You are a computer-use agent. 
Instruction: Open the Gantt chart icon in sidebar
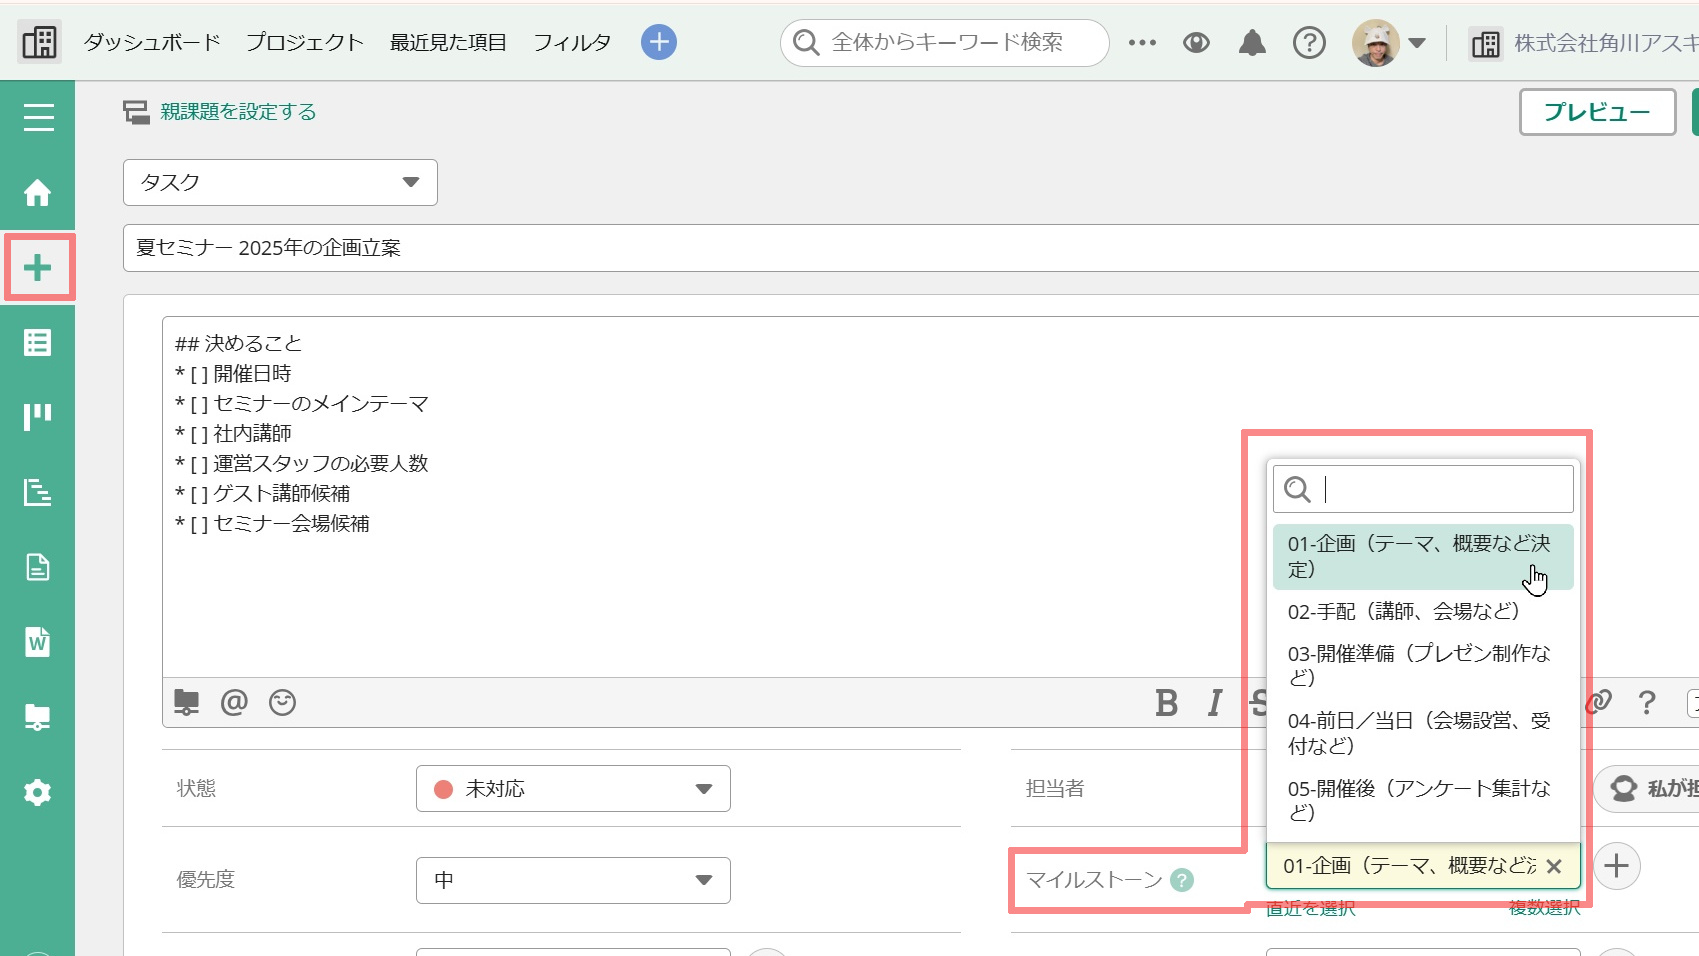pyautogui.click(x=38, y=492)
